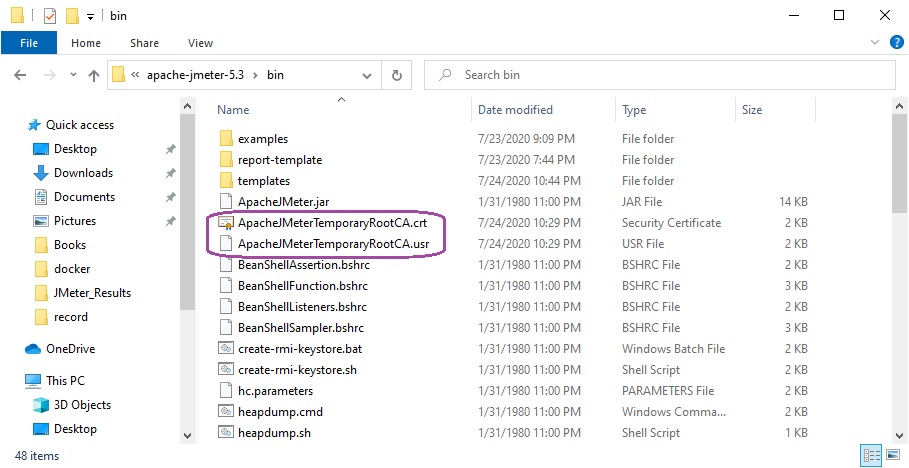Open Documents in navigation pane

84,197
